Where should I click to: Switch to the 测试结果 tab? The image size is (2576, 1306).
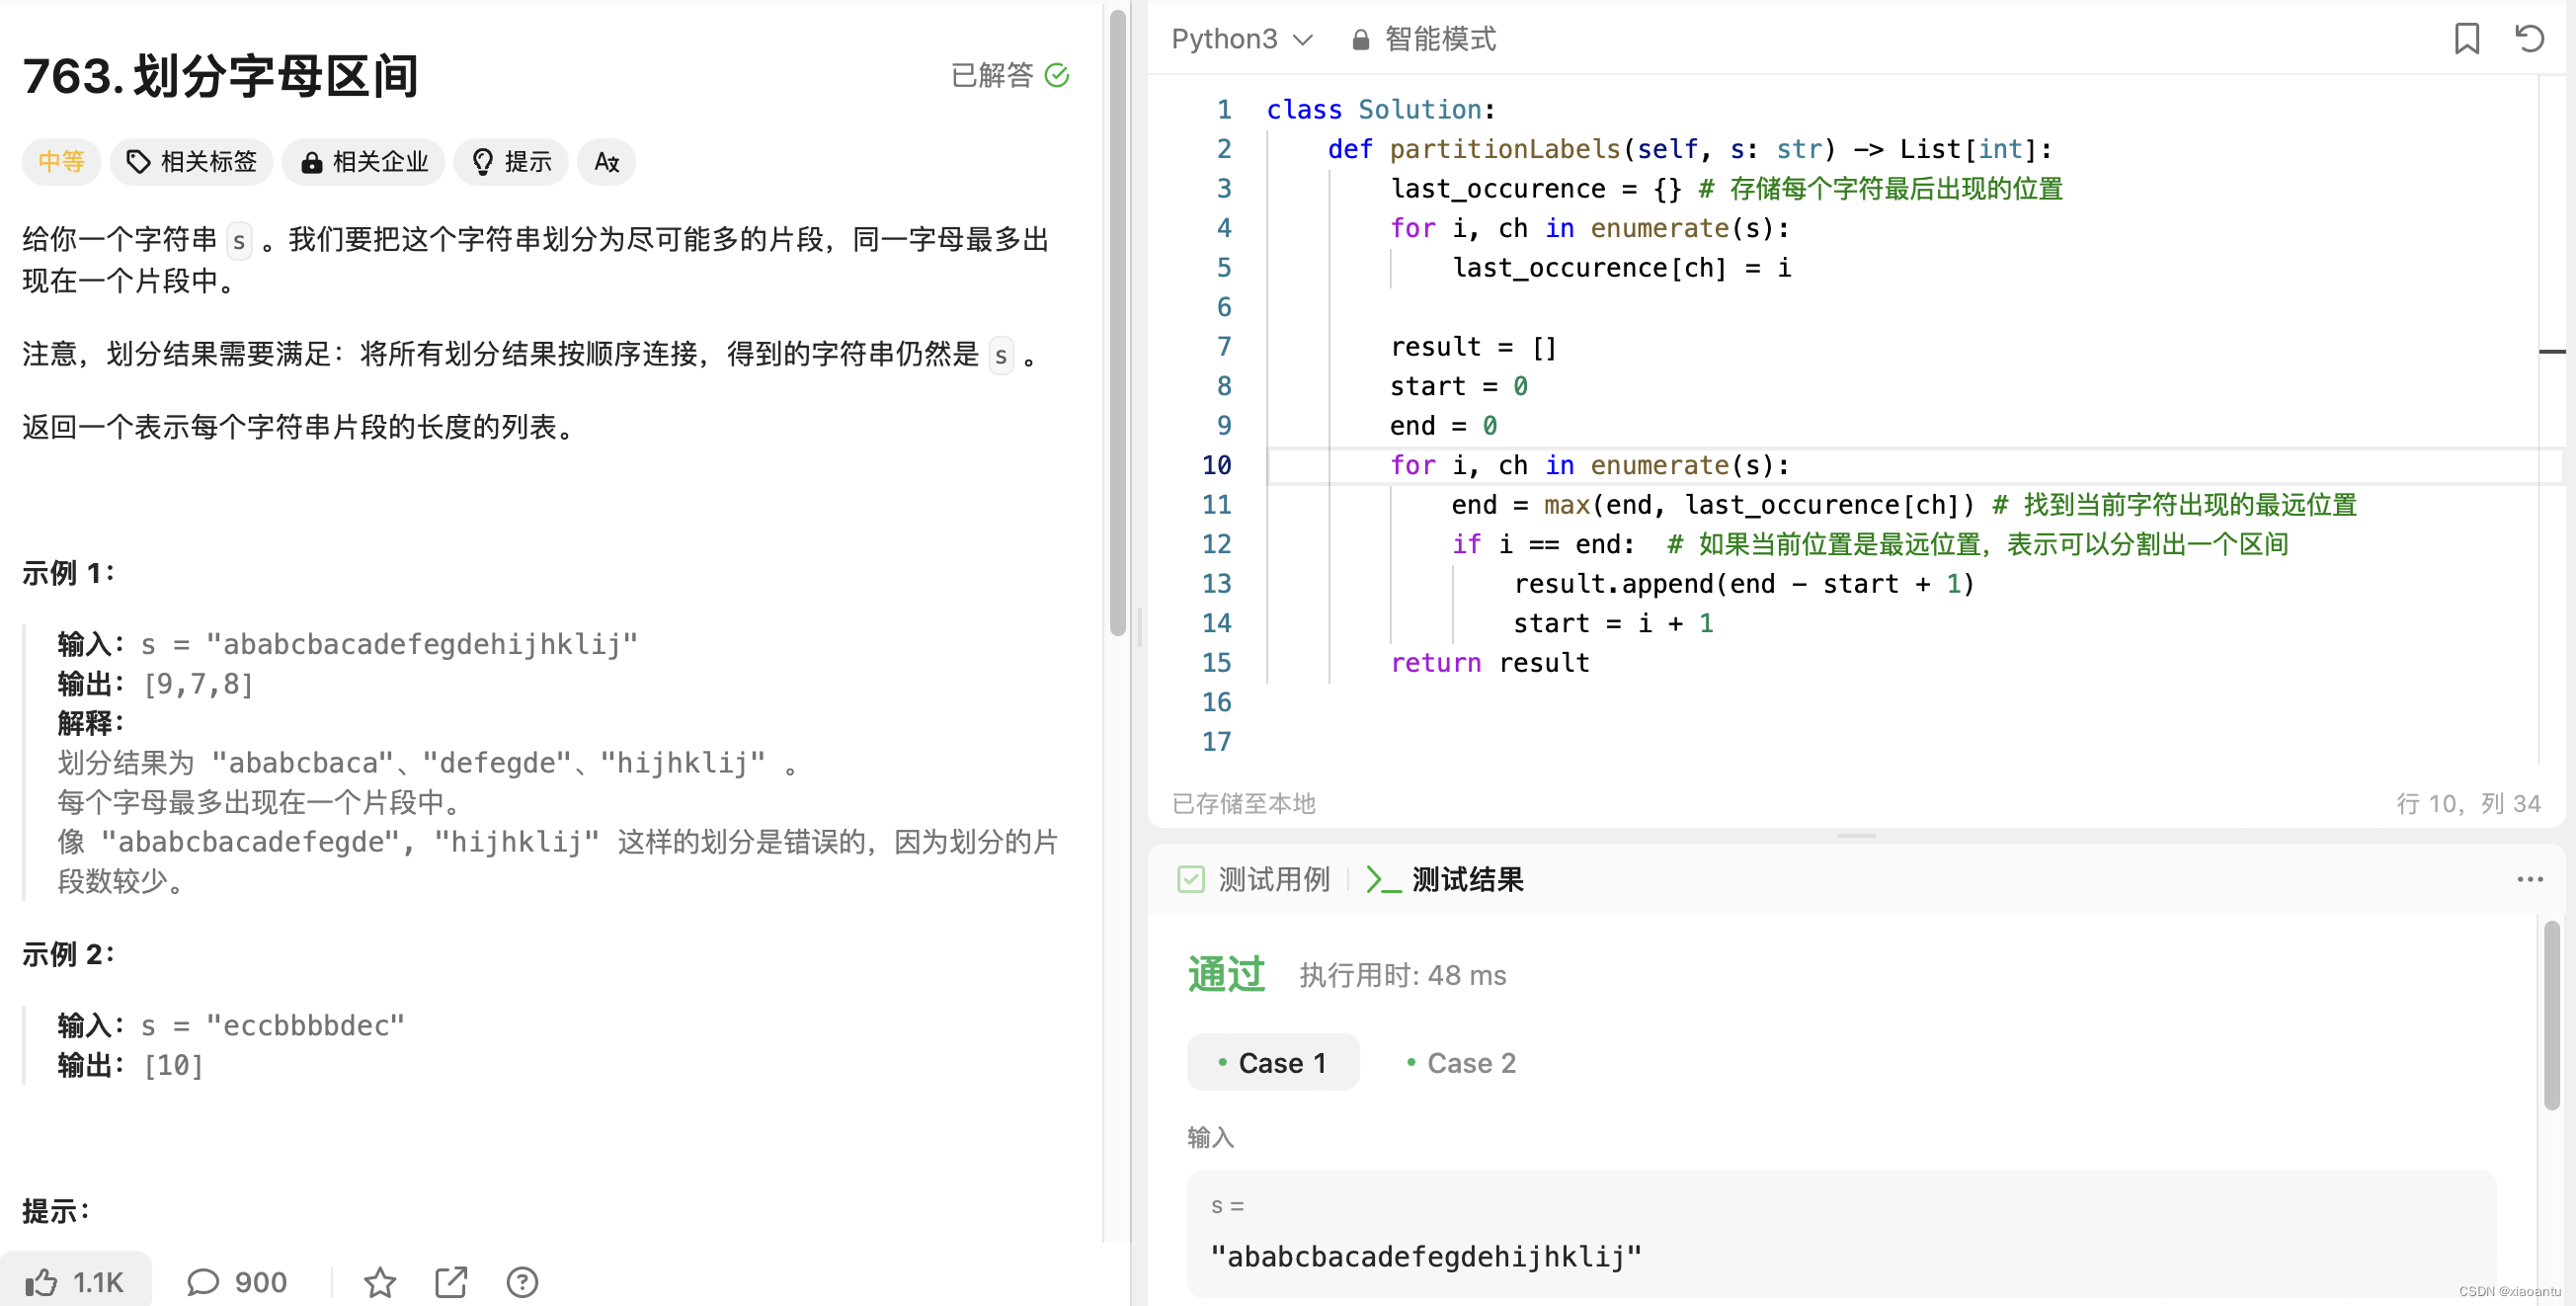tap(1446, 879)
